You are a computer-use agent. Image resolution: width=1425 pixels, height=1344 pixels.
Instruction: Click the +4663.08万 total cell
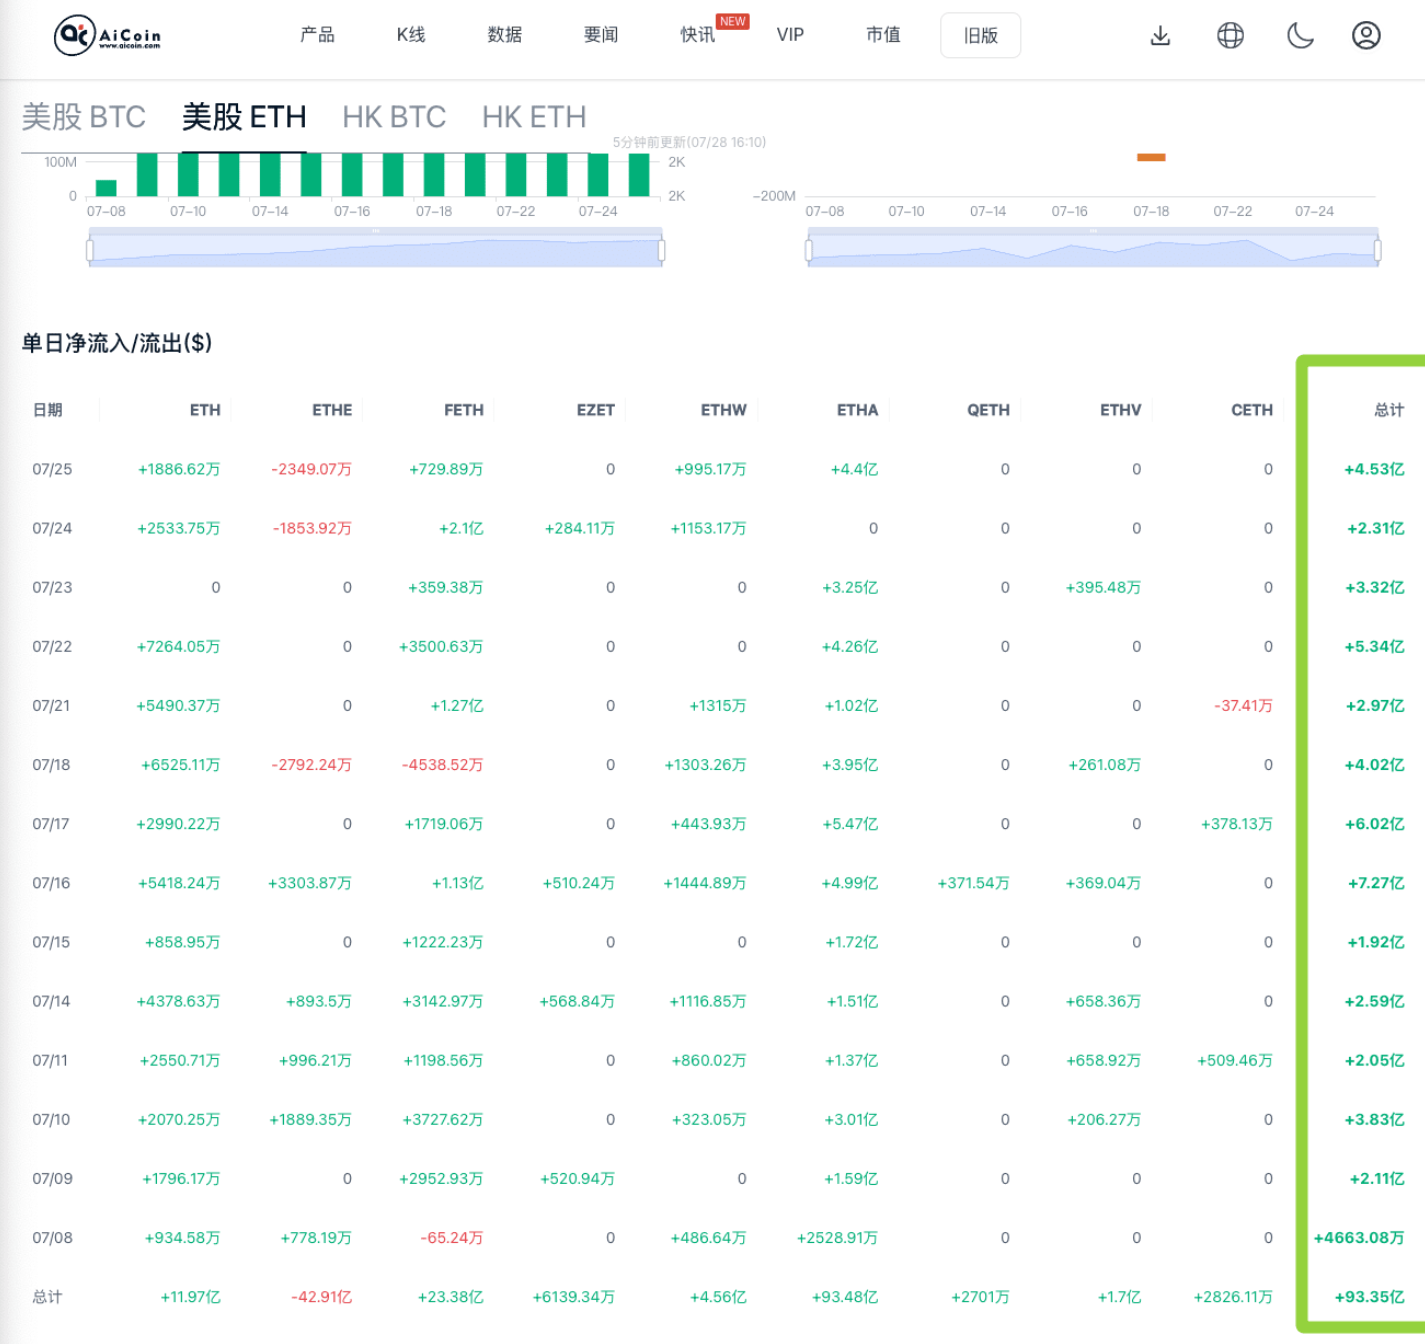pyautogui.click(x=1359, y=1238)
